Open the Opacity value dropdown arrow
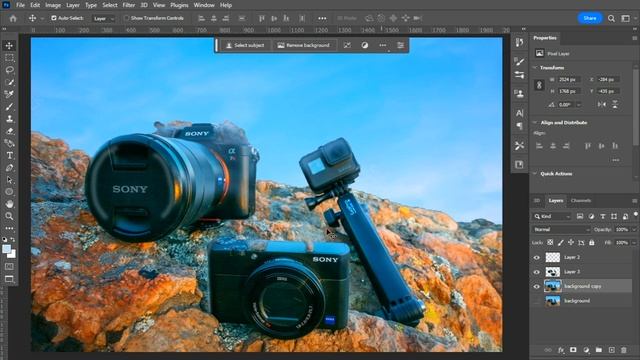Viewport: 640px width, 360px height. [x=633, y=229]
